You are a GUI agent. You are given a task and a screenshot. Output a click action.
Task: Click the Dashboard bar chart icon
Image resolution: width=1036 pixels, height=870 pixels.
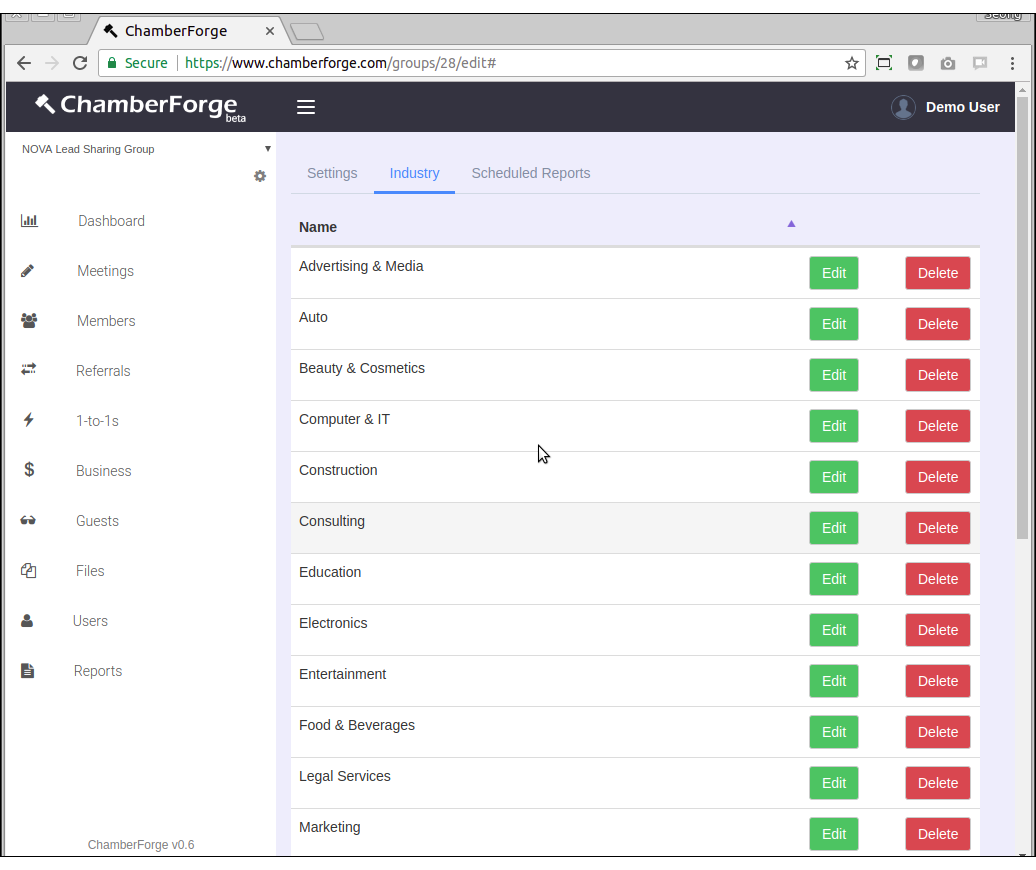29,221
